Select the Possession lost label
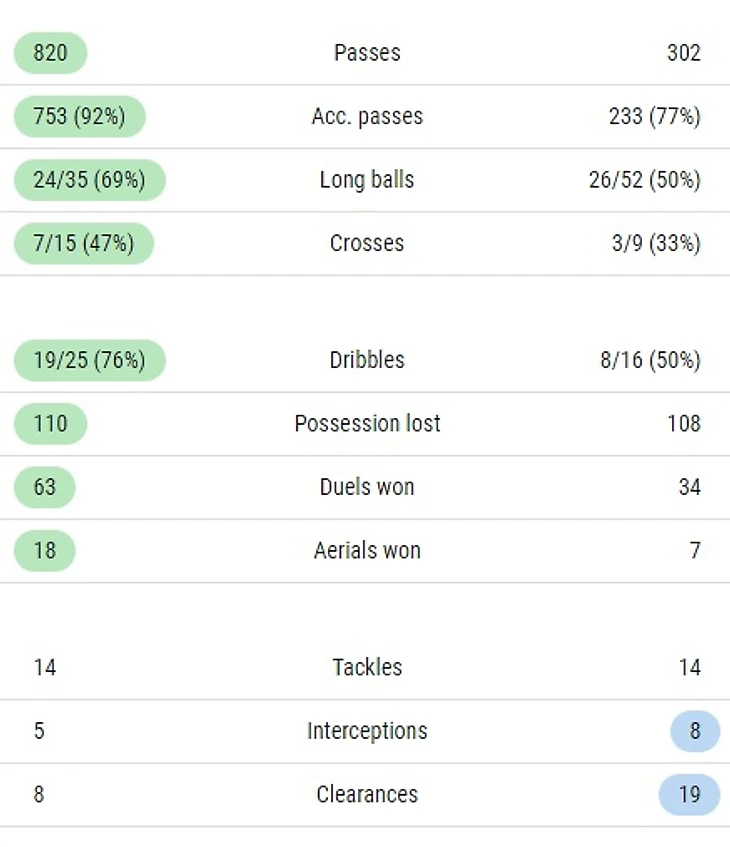 tap(367, 423)
